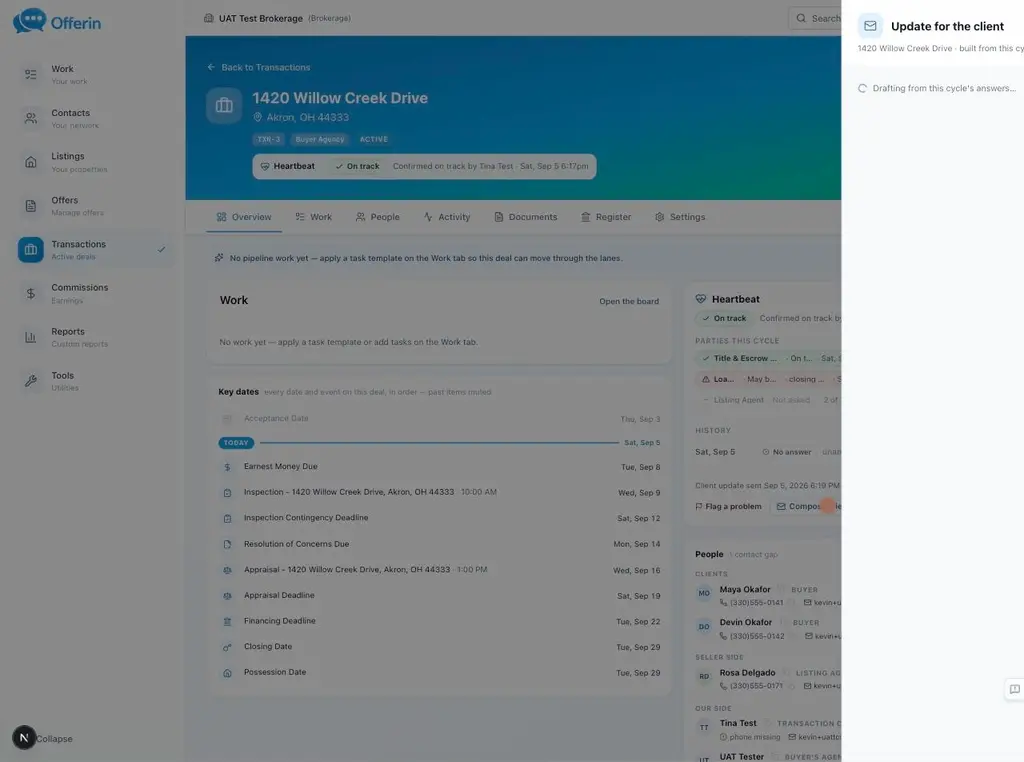Open the Work sidebar icon
This screenshot has width=1024, height=762.
click(31, 74)
